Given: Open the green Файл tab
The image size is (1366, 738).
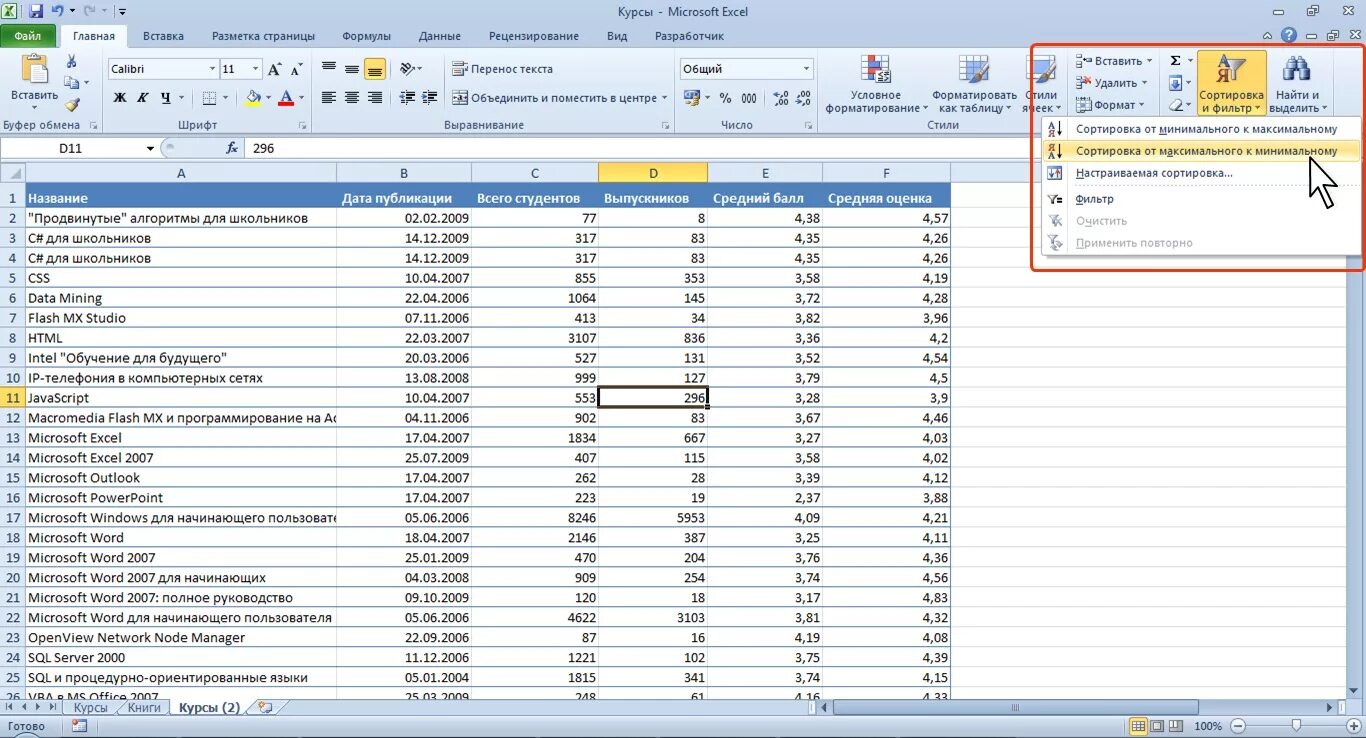Looking at the screenshot, I should tap(28, 36).
